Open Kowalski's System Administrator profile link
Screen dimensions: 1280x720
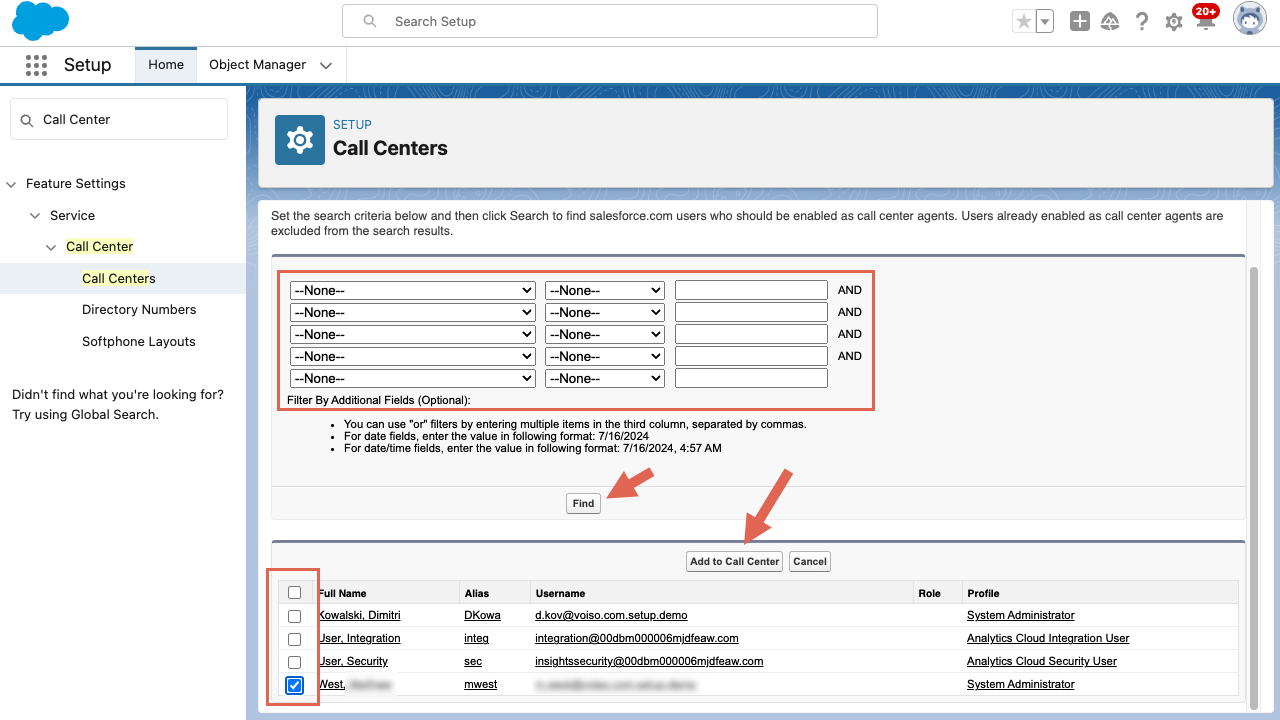tap(1021, 615)
